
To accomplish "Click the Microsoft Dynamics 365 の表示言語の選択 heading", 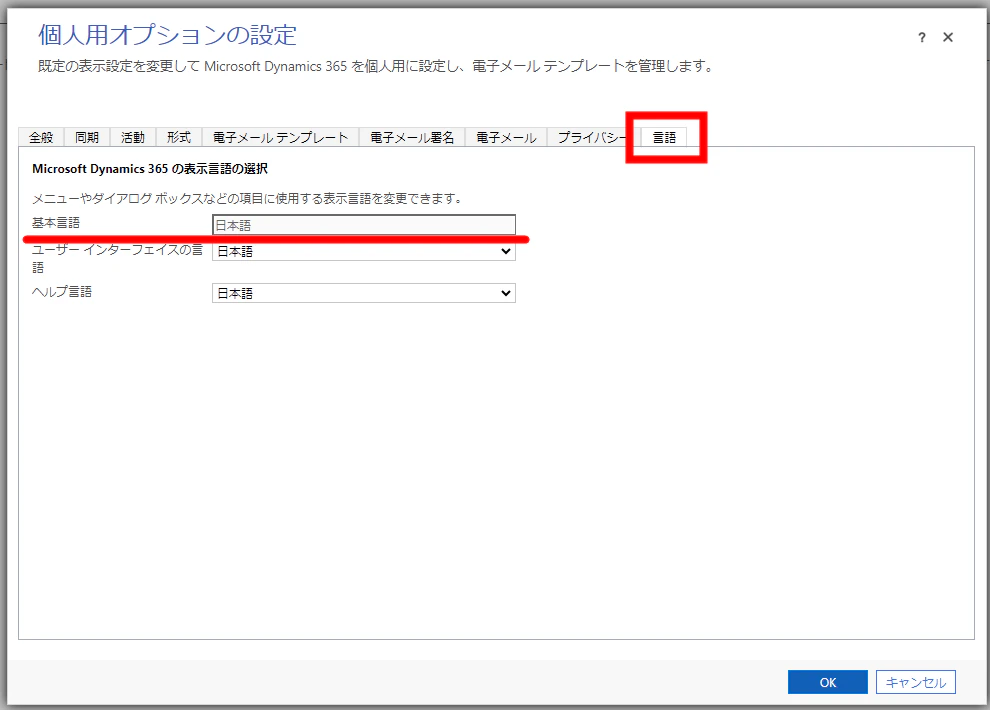I will (150, 169).
